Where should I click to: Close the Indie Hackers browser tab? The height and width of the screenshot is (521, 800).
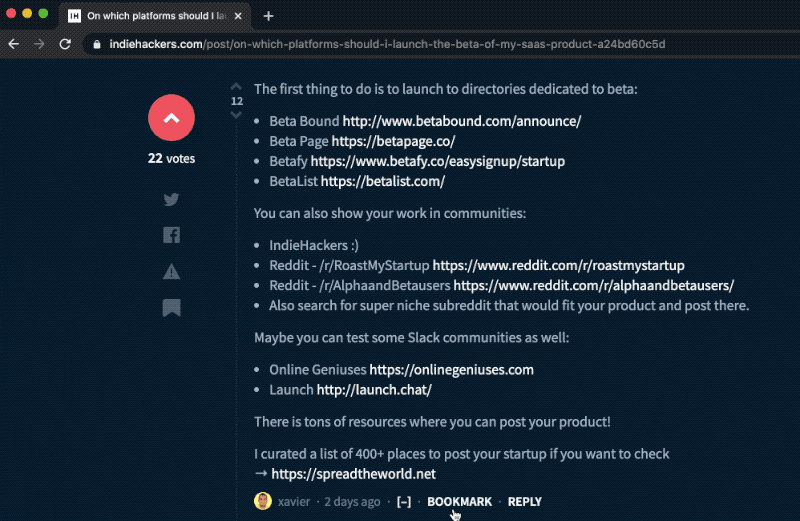click(x=238, y=16)
